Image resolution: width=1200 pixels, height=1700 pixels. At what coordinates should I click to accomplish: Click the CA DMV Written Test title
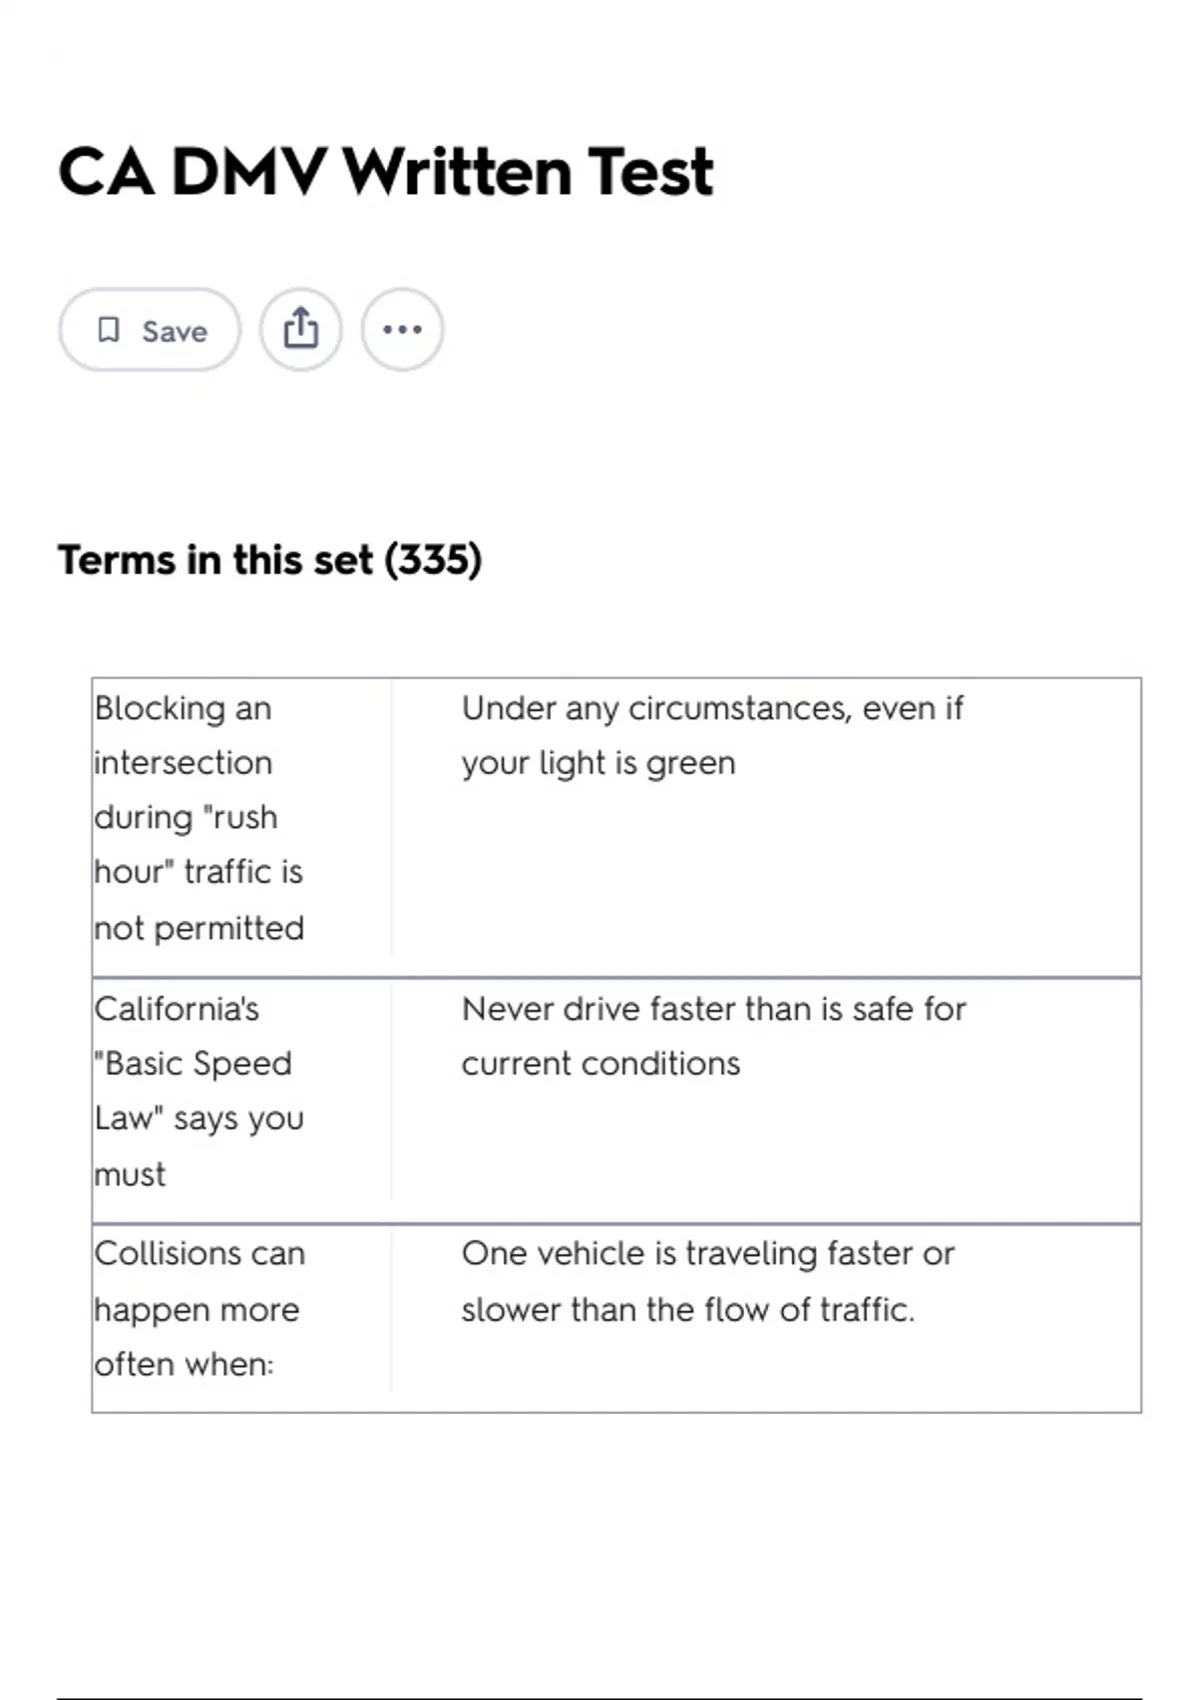(x=386, y=171)
